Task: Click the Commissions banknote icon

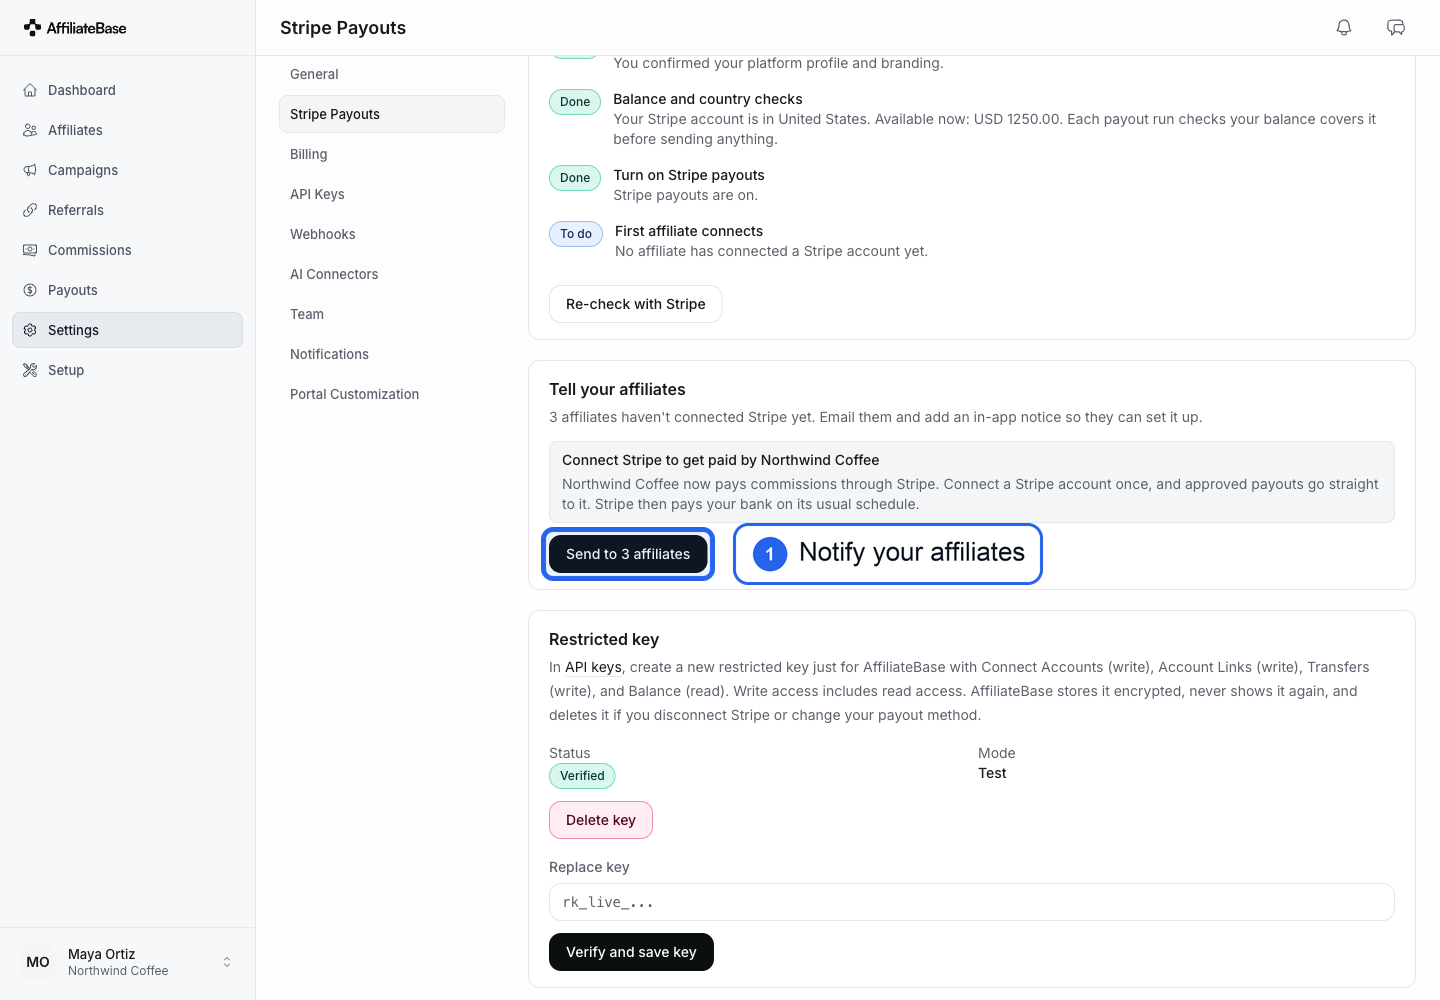Action: point(30,250)
